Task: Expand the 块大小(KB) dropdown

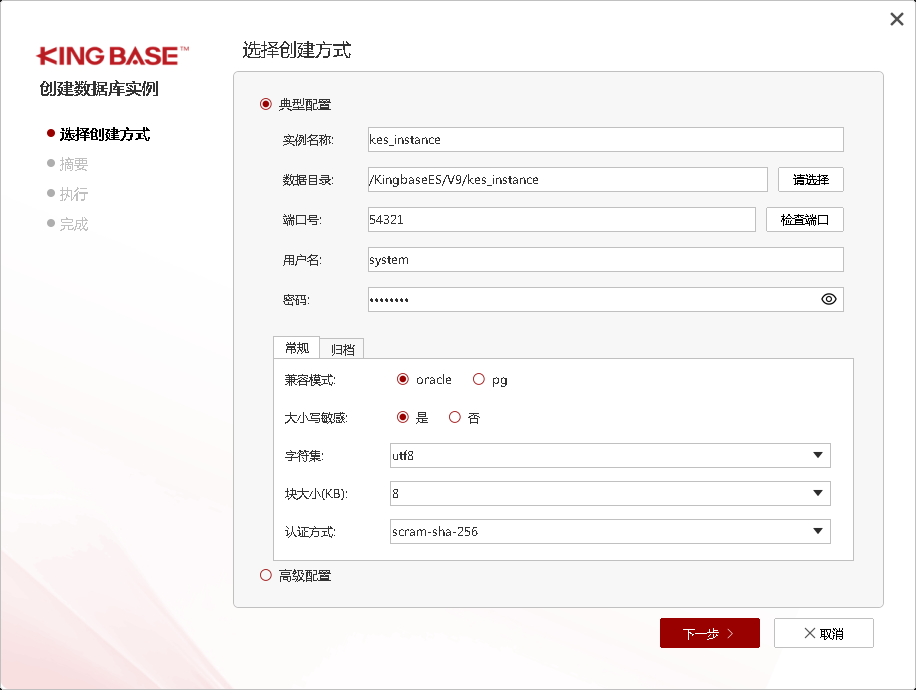Action: (610, 493)
